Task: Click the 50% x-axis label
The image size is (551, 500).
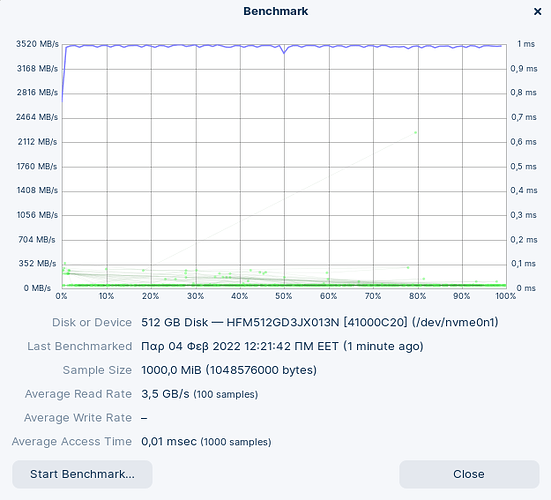Action: (284, 296)
